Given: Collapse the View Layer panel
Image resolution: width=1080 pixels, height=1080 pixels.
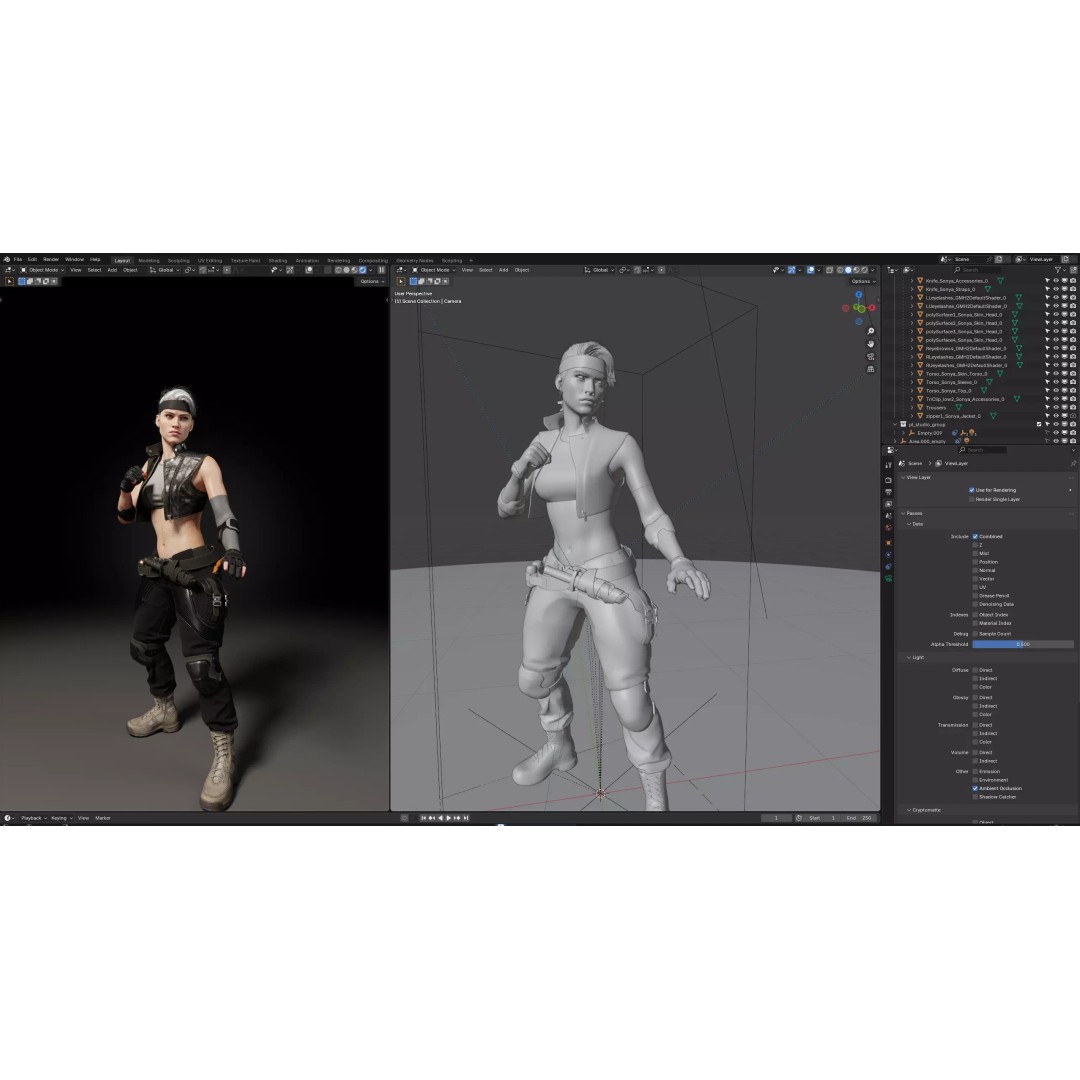Looking at the screenshot, I should tap(917, 477).
